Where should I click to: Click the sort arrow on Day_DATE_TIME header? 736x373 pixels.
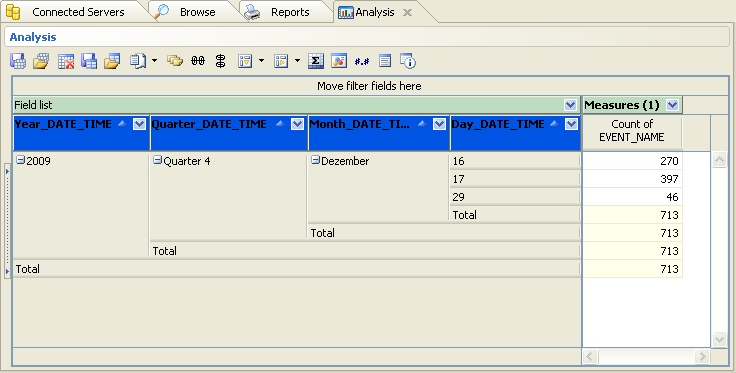tap(554, 124)
